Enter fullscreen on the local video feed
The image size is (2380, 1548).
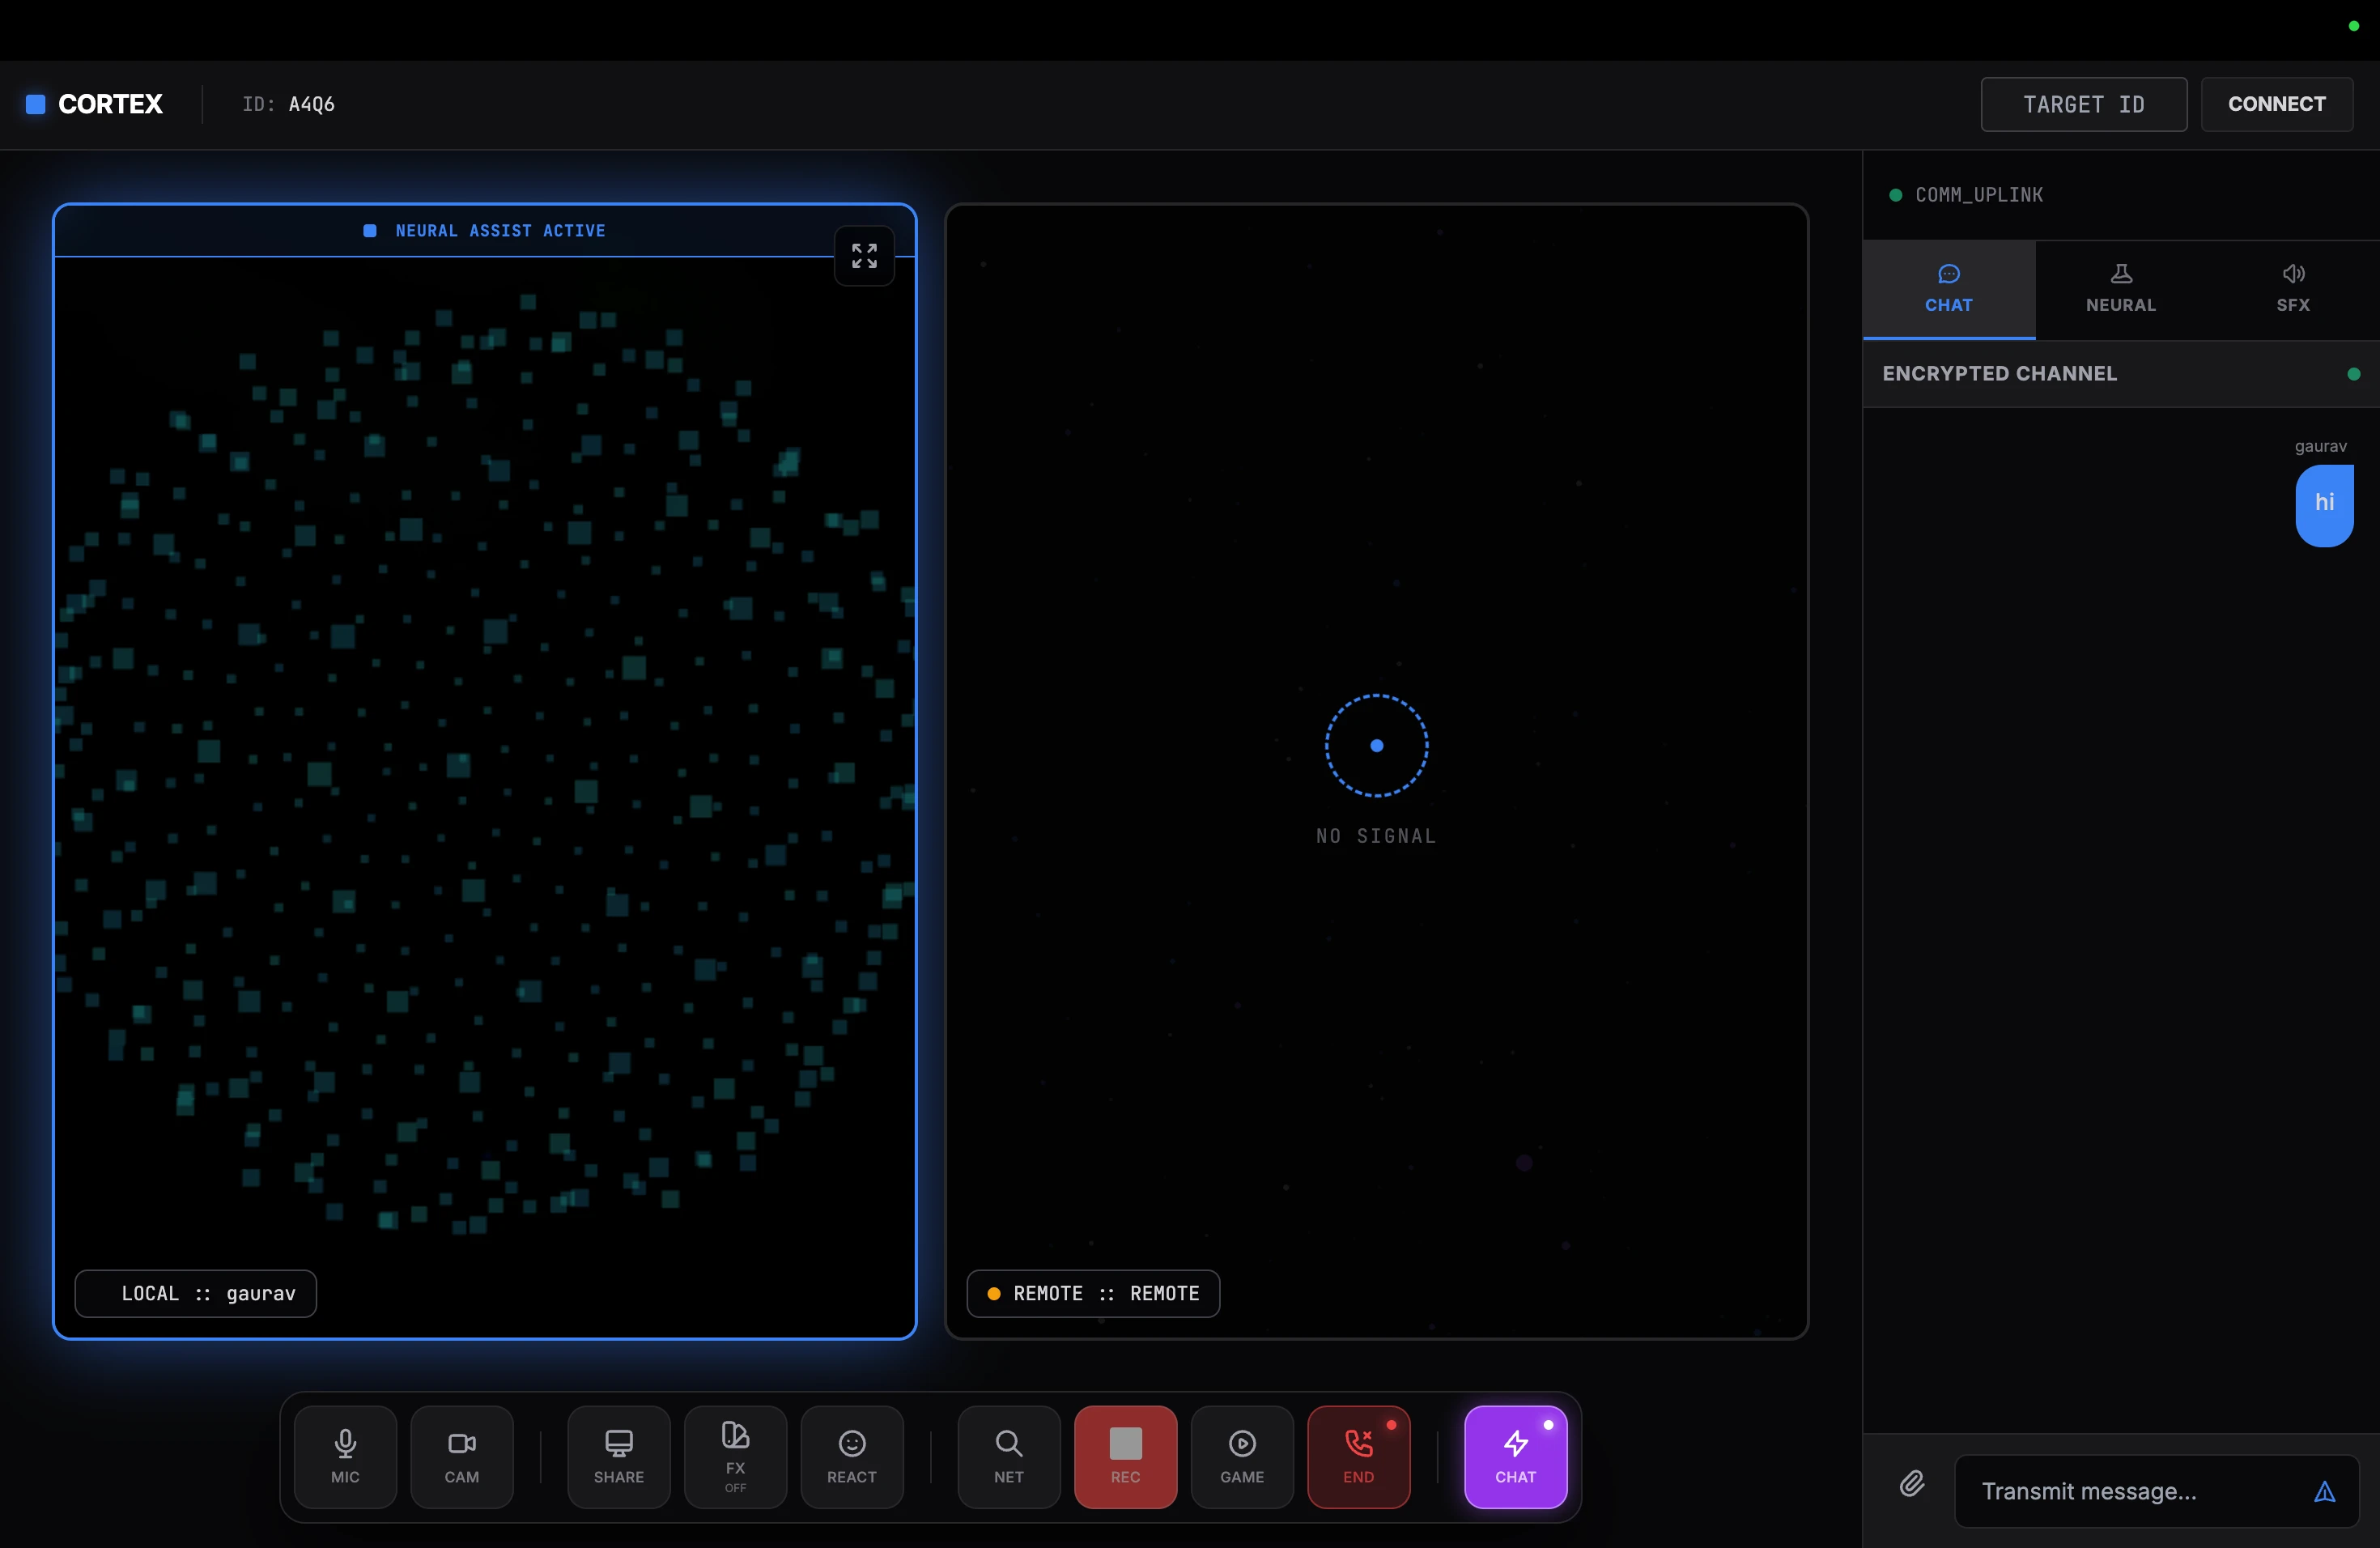[863, 256]
